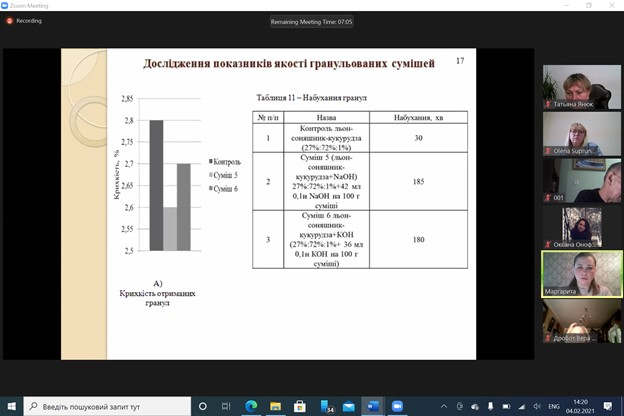The image size is (624, 416).
Task: Click table value 185
Action: 418,182
